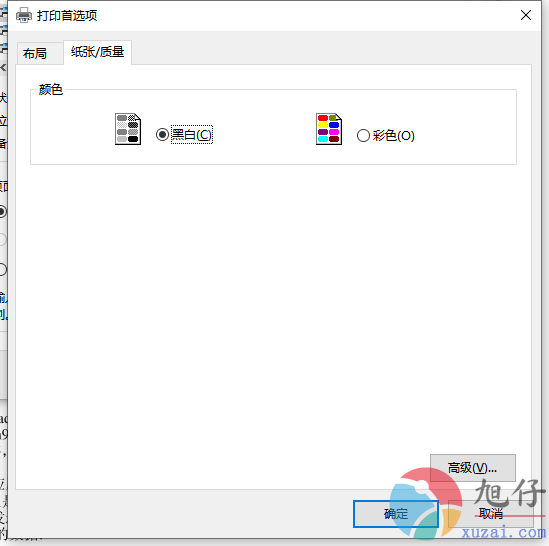The width and height of the screenshot is (549, 546).
Task: Click the red block in the color icon
Action: click(x=323, y=118)
